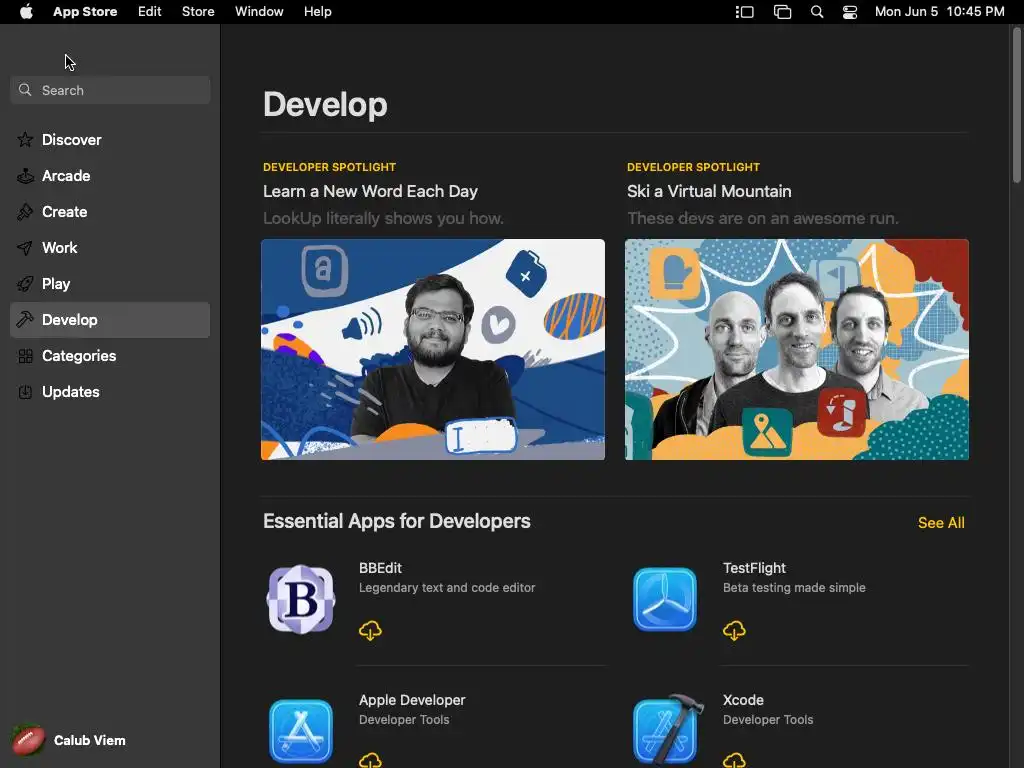Open TestFlight app title
This screenshot has height=768, width=1024.
click(x=754, y=568)
